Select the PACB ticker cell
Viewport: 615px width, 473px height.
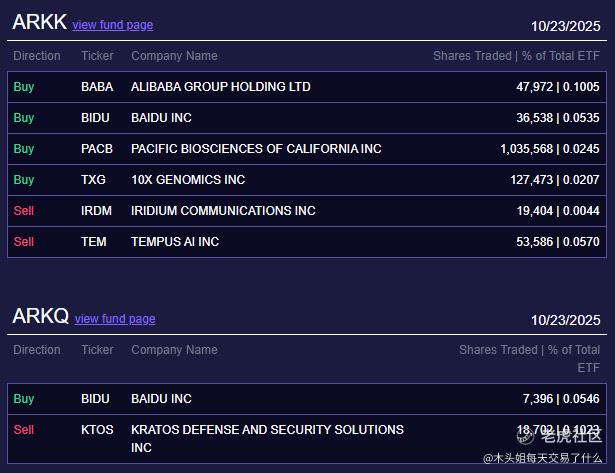pos(97,149)
